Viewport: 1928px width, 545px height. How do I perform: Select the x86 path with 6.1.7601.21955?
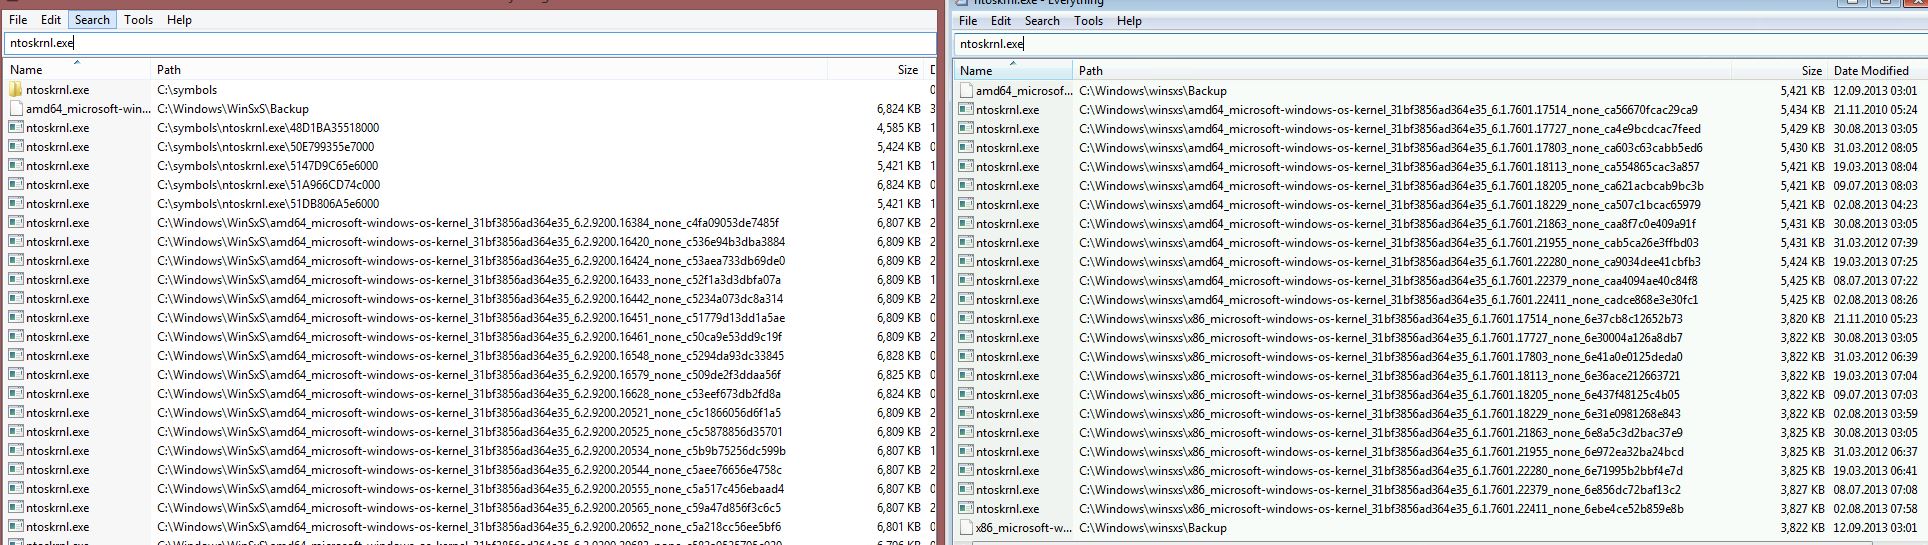pyautogui.click(x=1381, y=452)
